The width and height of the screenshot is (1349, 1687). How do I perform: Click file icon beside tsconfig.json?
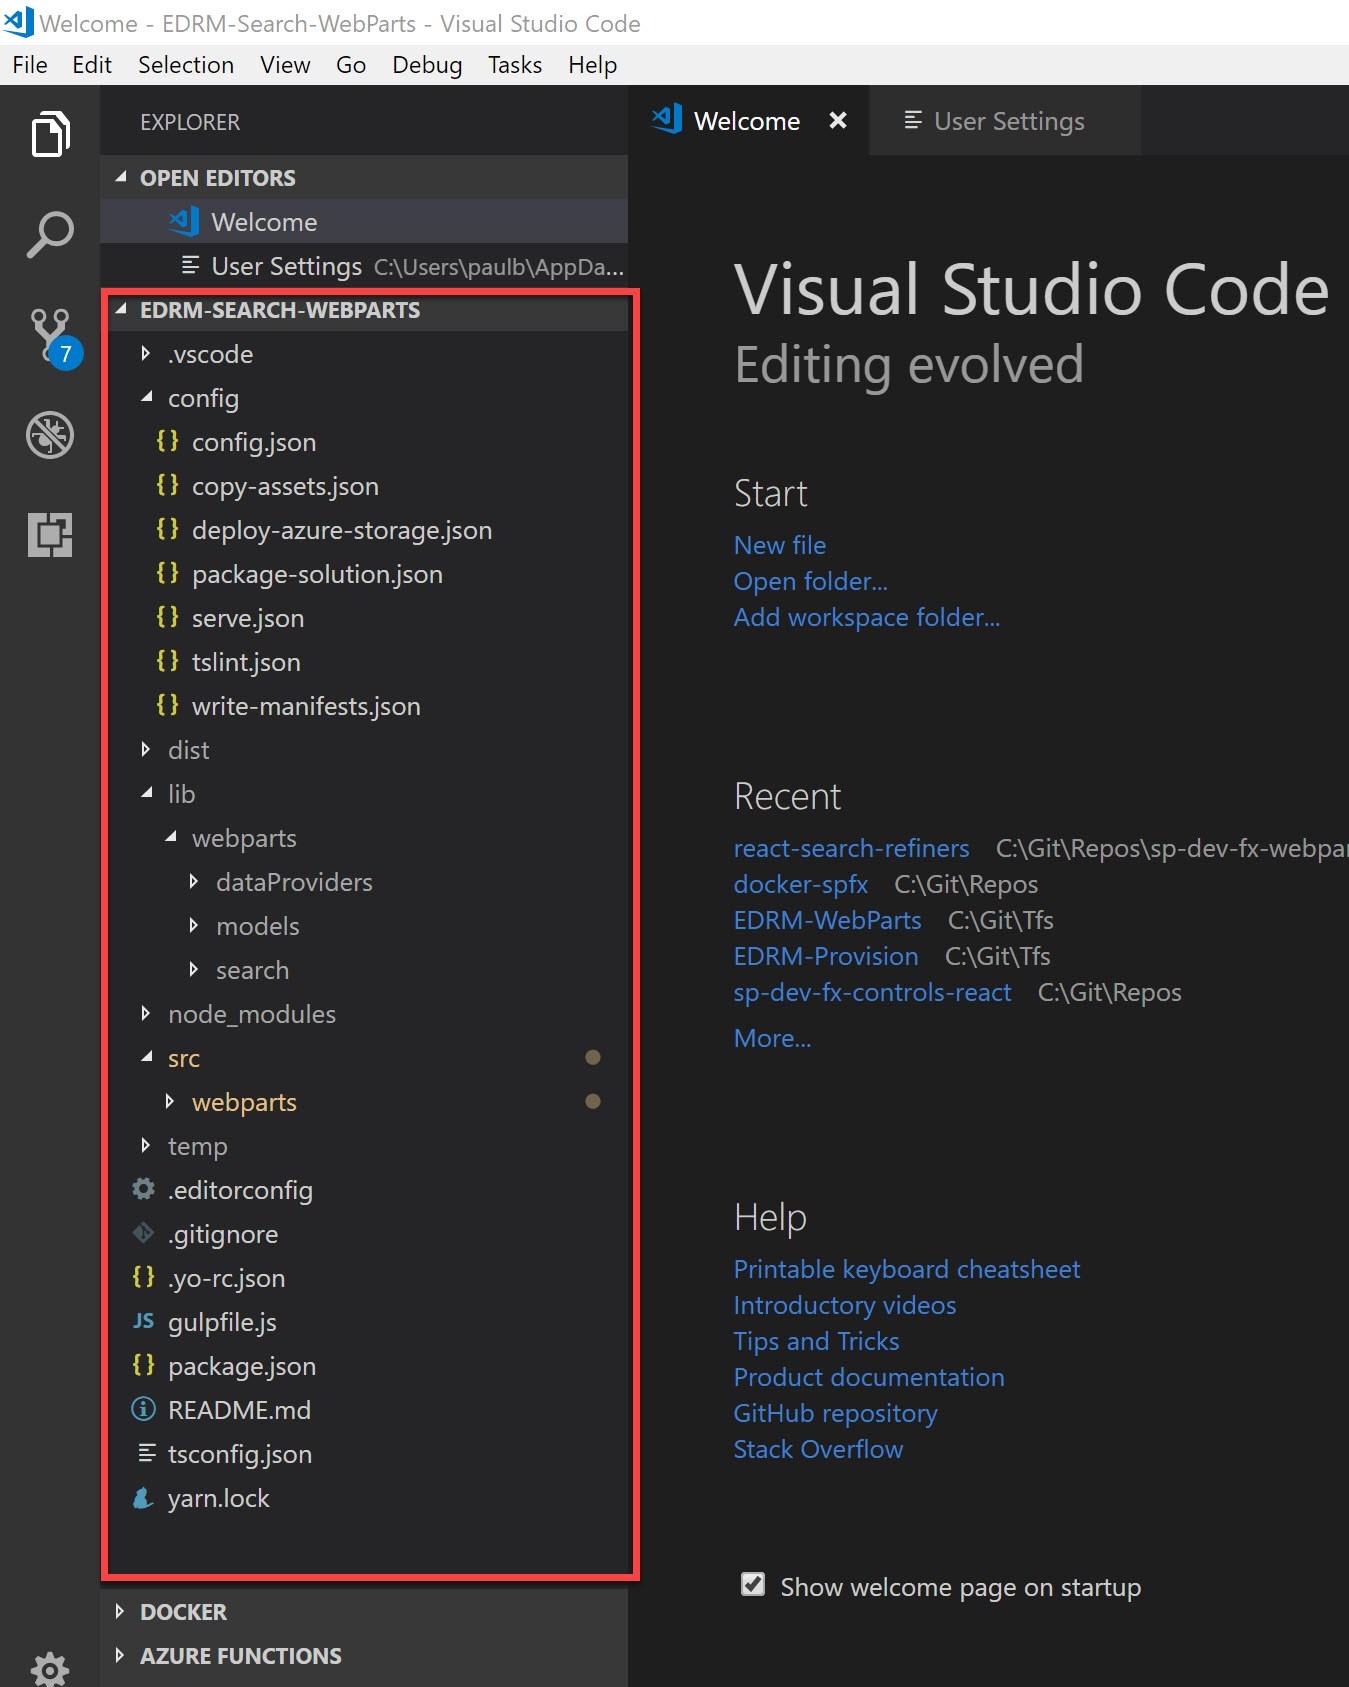(147, 1453)
